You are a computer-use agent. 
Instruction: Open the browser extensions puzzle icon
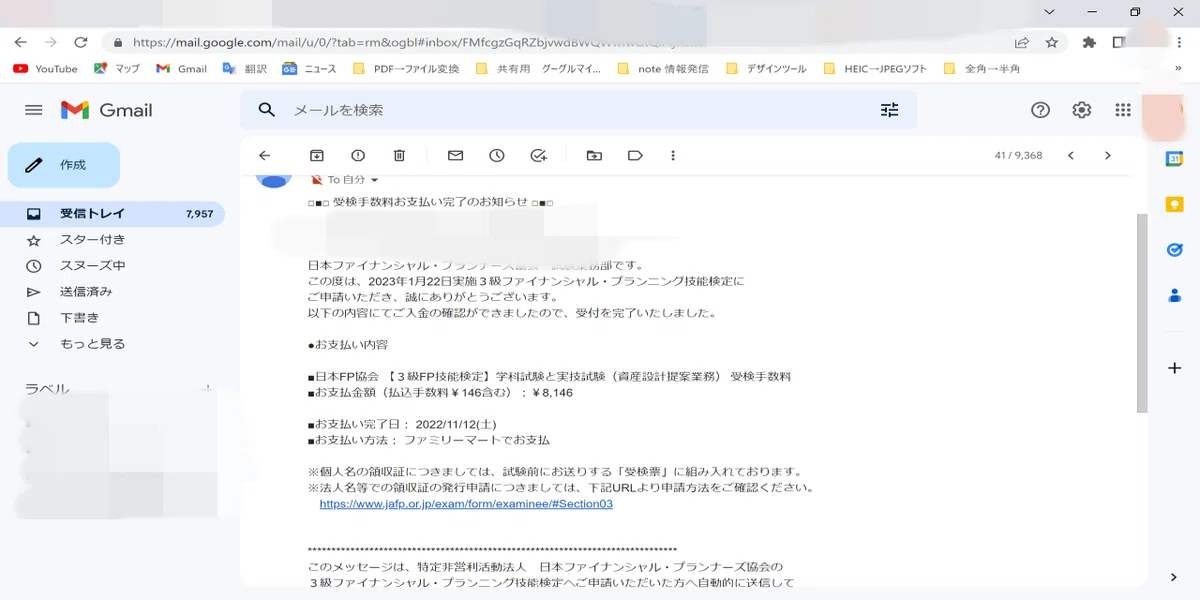pos(1090,43)
